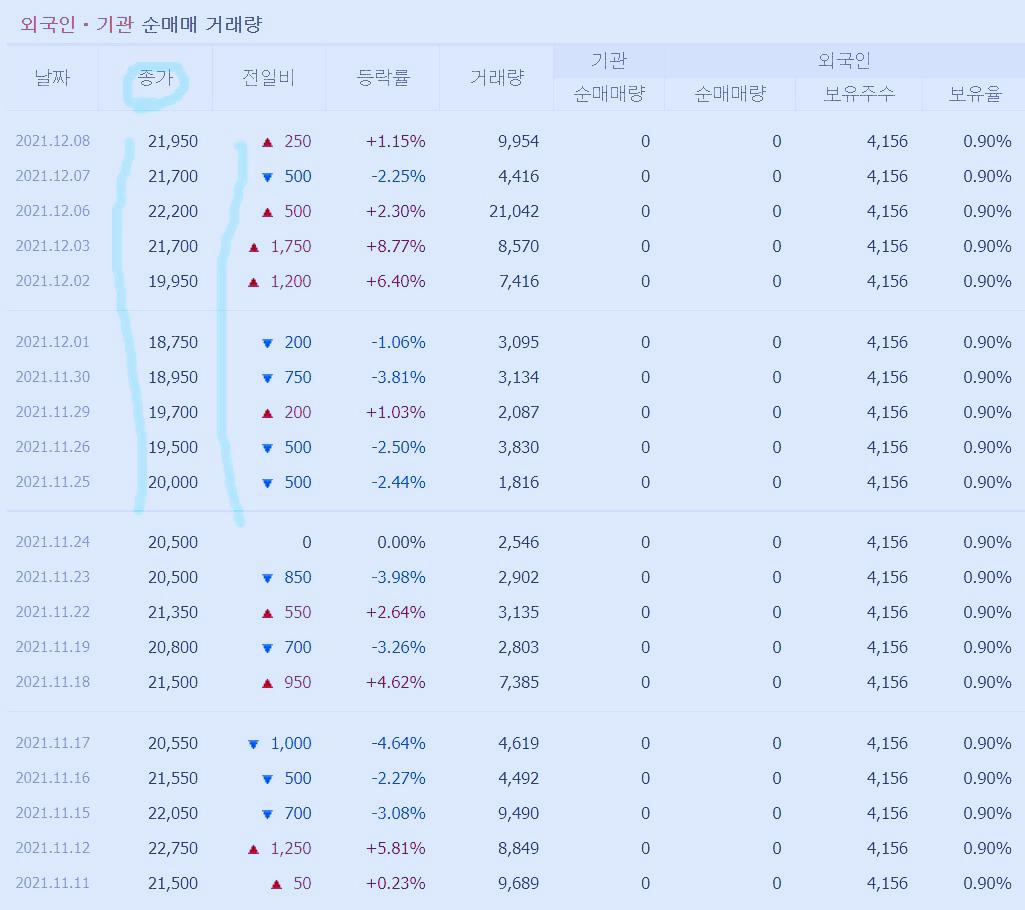The width and height of the screenshot is (1025, 910).
Task: Click the blue fall indicator beside 850 on 2021.11.23
Action: click(x=266, y=577)
